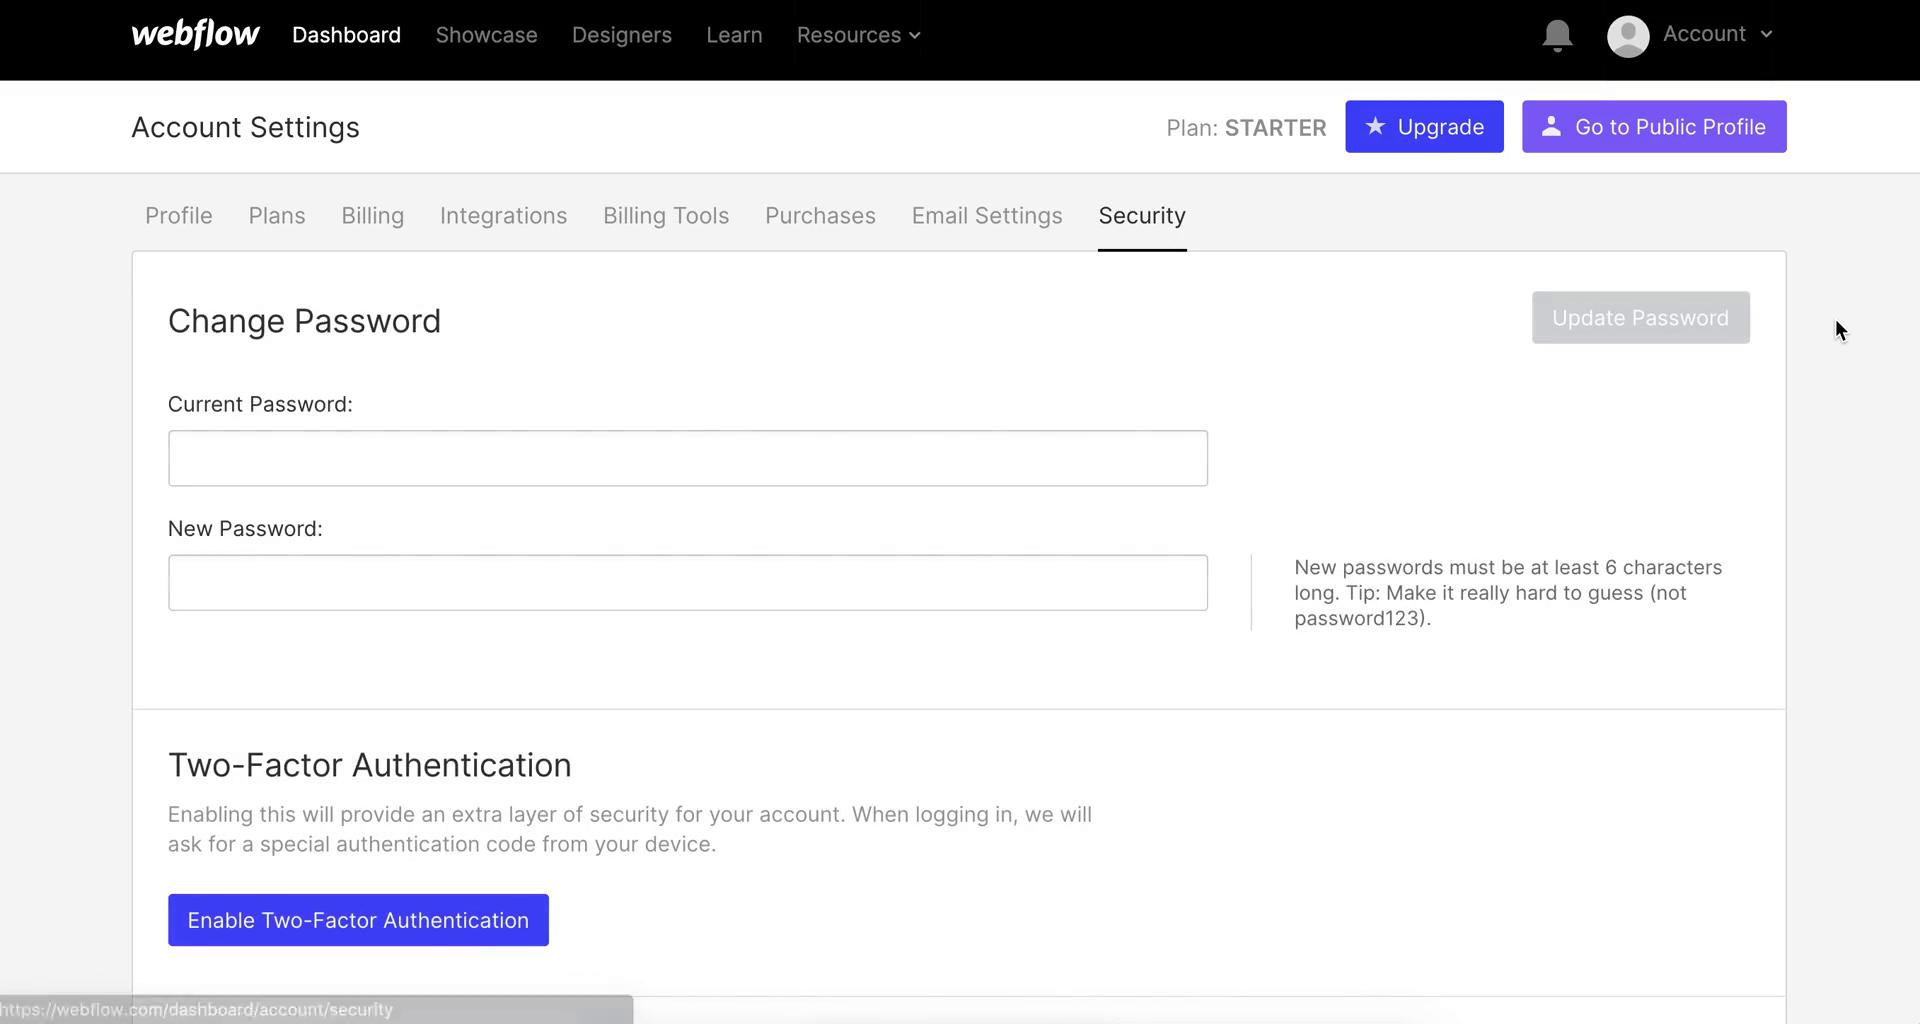Open the Showcase page

point(486,35)
